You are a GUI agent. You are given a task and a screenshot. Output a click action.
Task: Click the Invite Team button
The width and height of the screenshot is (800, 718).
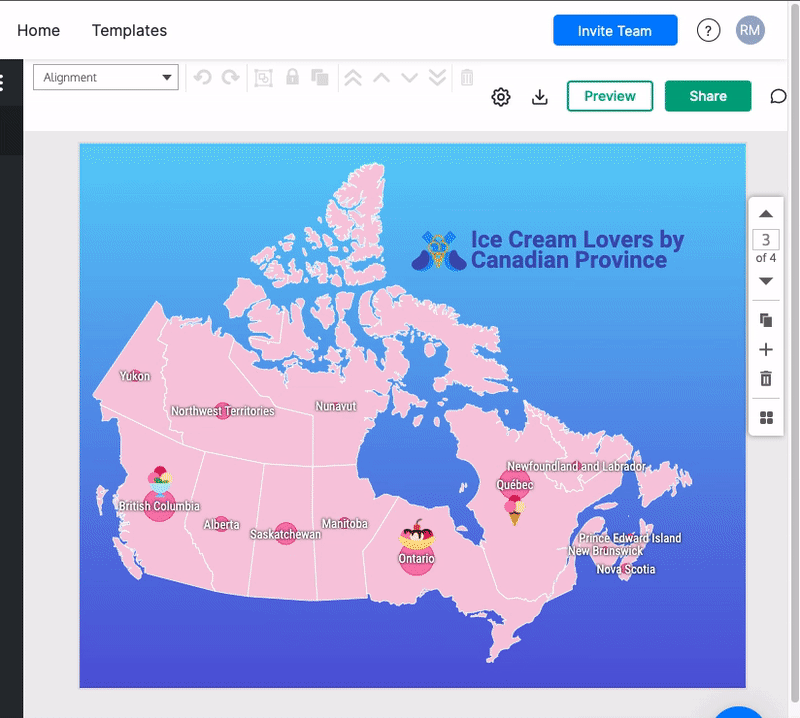(615, 31)
